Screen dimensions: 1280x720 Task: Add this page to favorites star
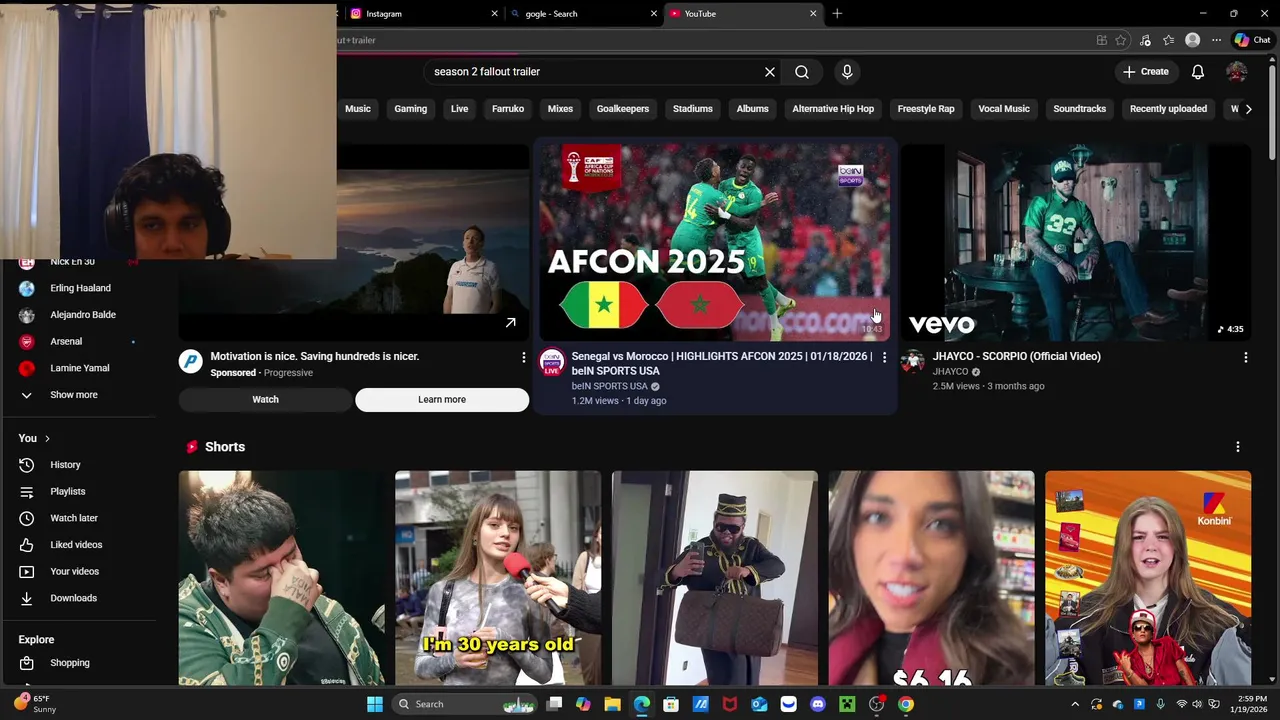pos(1121,40)
